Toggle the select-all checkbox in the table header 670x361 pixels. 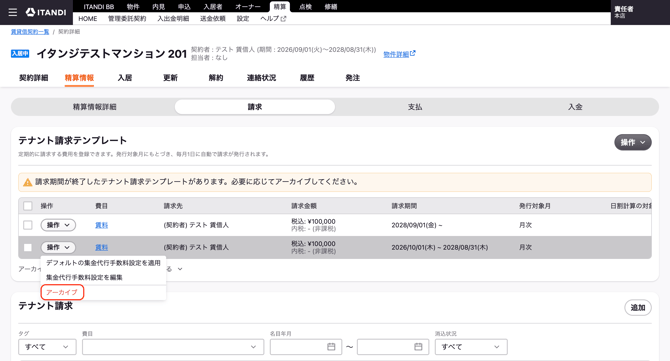(x=28, y=206)
